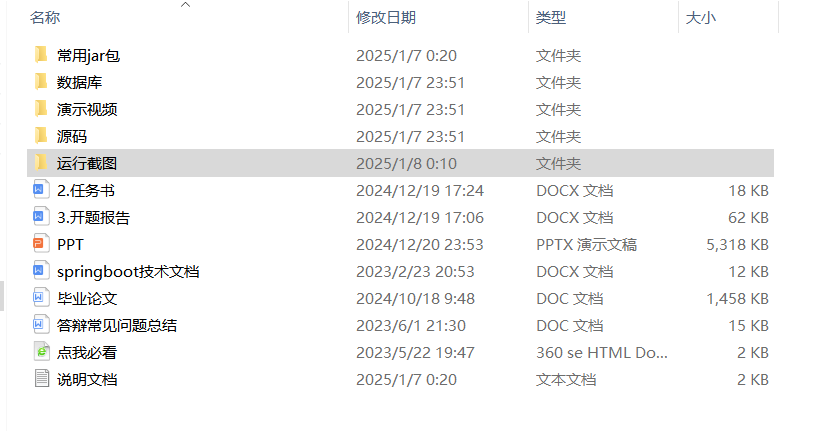Sort files by 名称 column header
The height and width of the screenshot is (431, 819).
tap(45, 17)
